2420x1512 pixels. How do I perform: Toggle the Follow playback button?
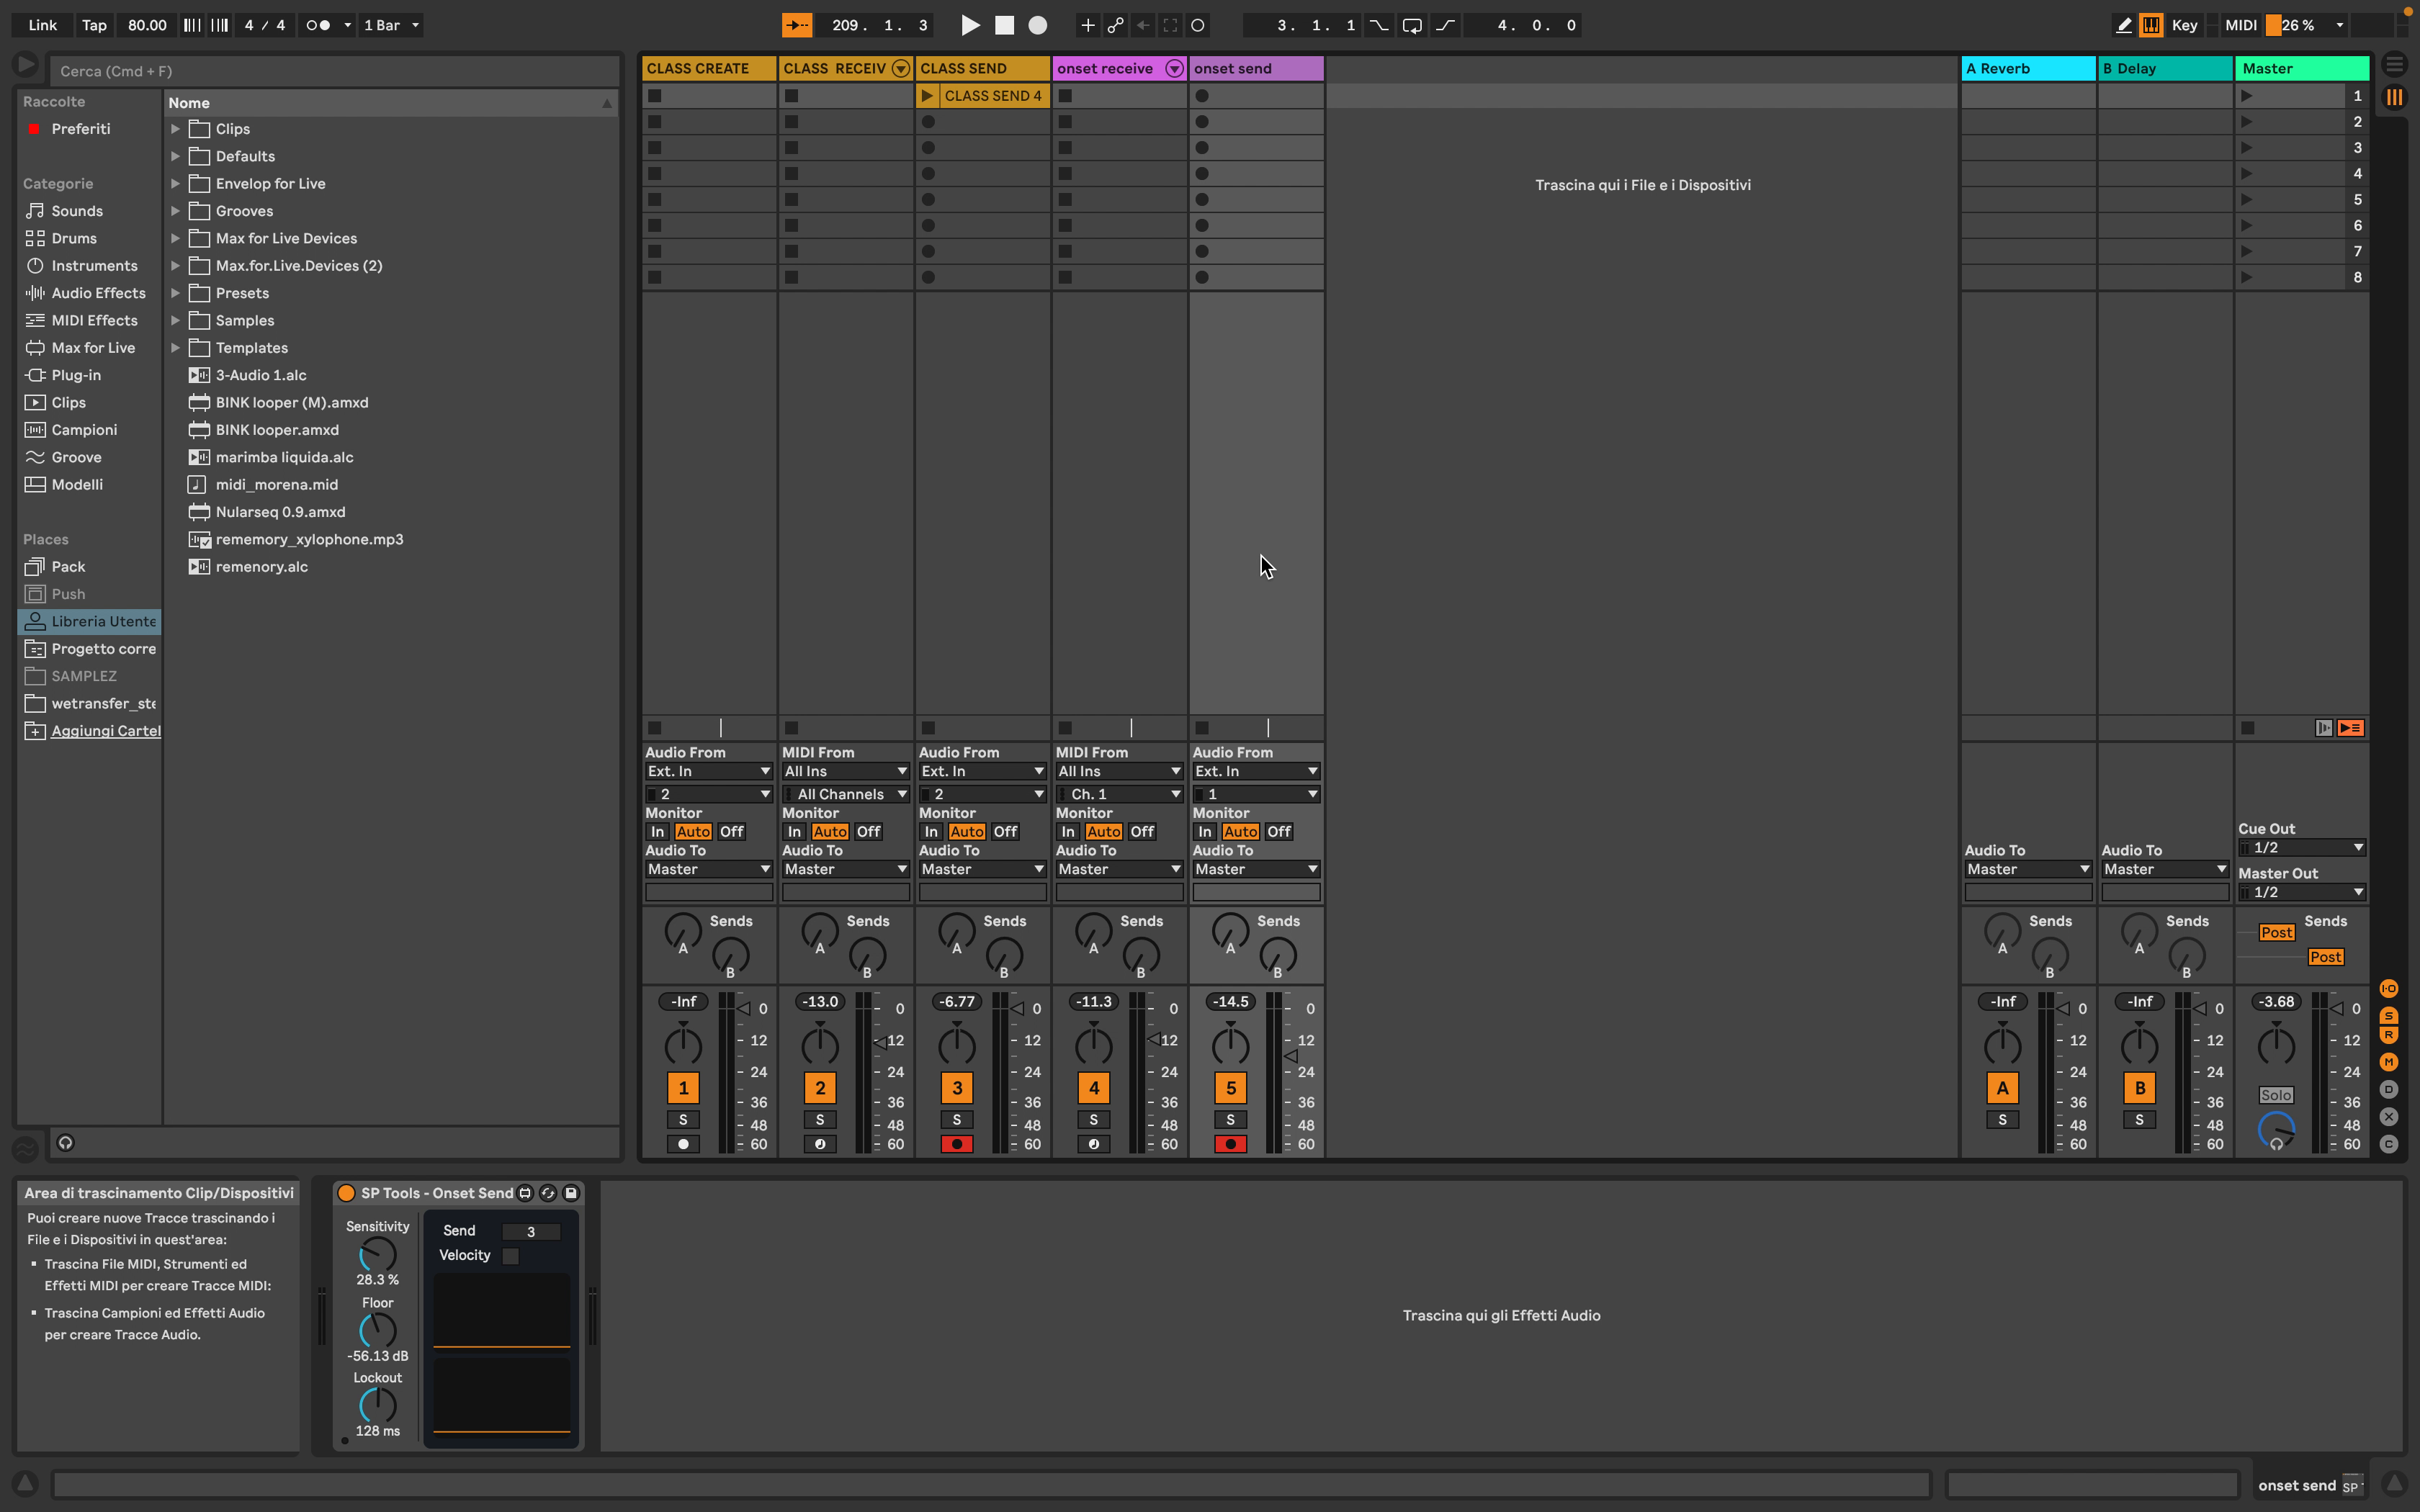(796, 25)
